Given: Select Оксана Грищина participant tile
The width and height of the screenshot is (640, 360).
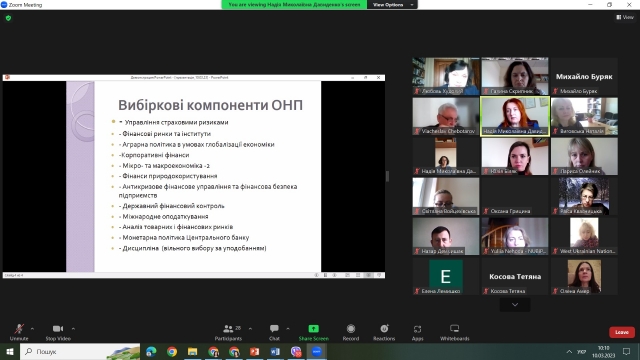Looking at the screenshot, I should coord(515,196).
